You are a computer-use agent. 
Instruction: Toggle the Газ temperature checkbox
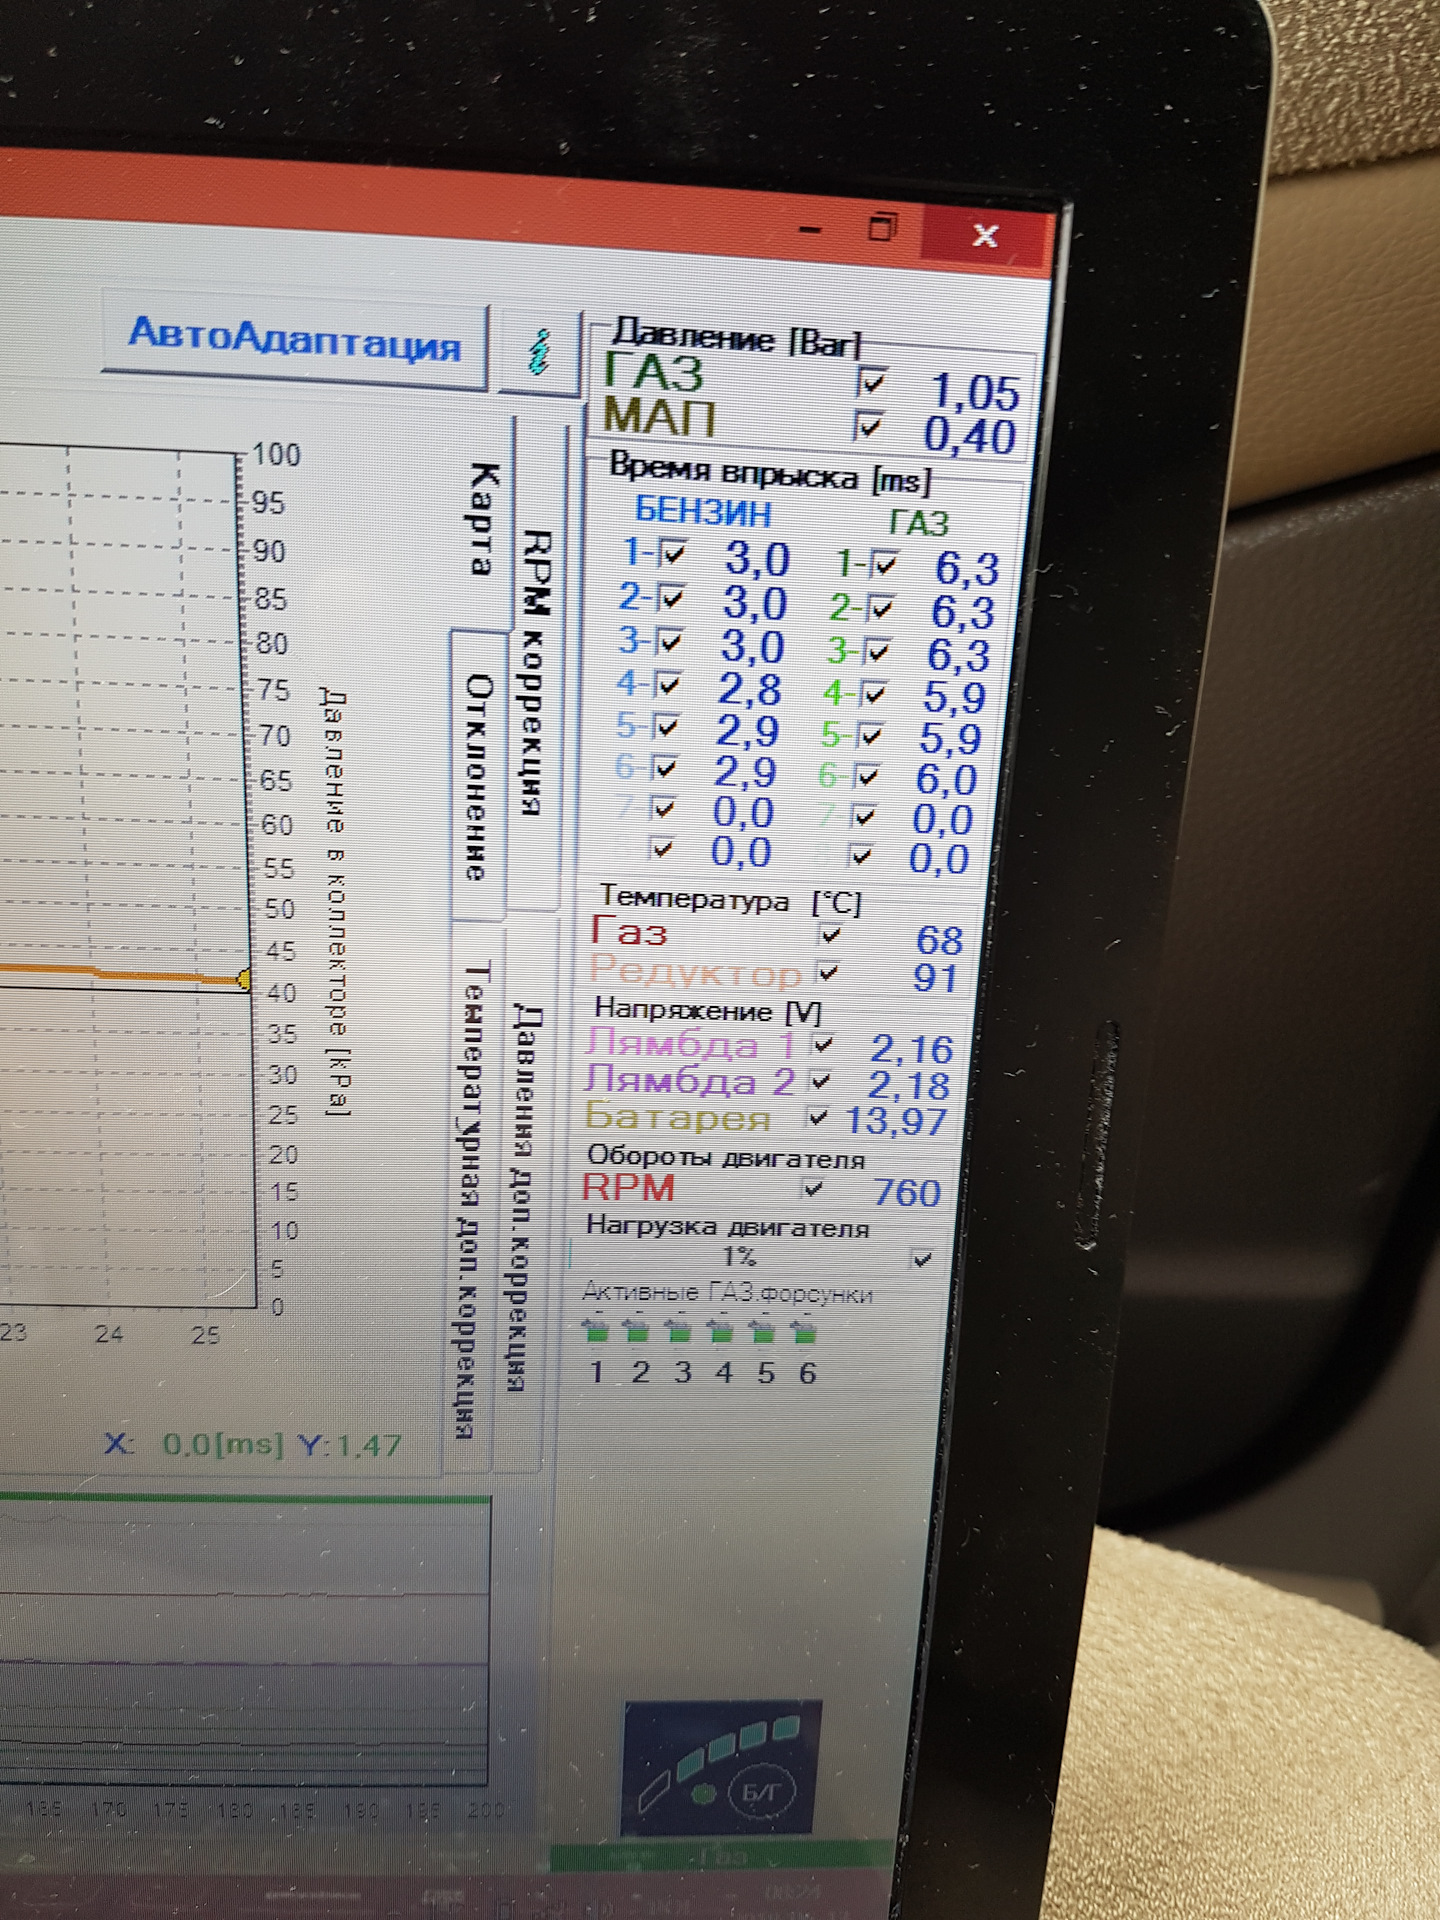[831, 935]
